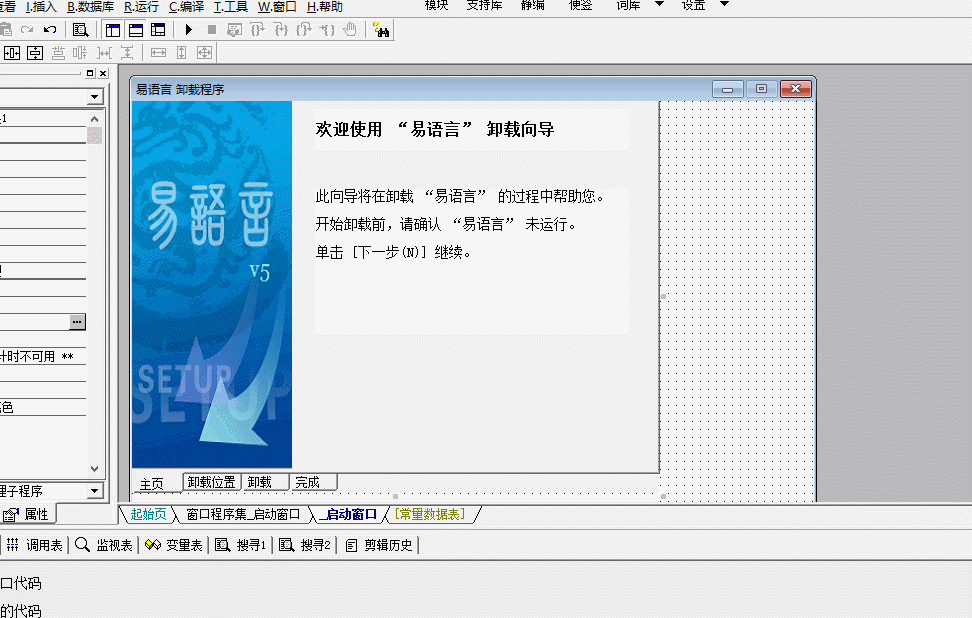Screen dimensions: 972x618
Task: Click the breakpoint hand icon
Action: tap(350, 30)
